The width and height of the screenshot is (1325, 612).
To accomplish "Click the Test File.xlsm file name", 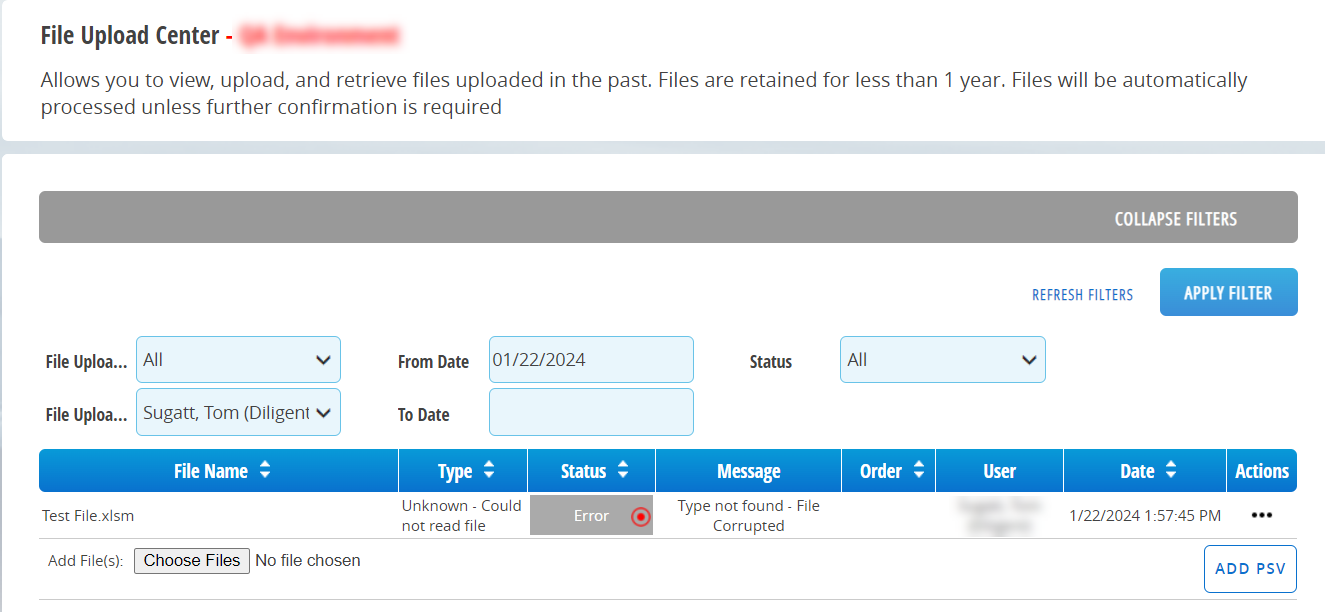I will (x=88, y=516).
